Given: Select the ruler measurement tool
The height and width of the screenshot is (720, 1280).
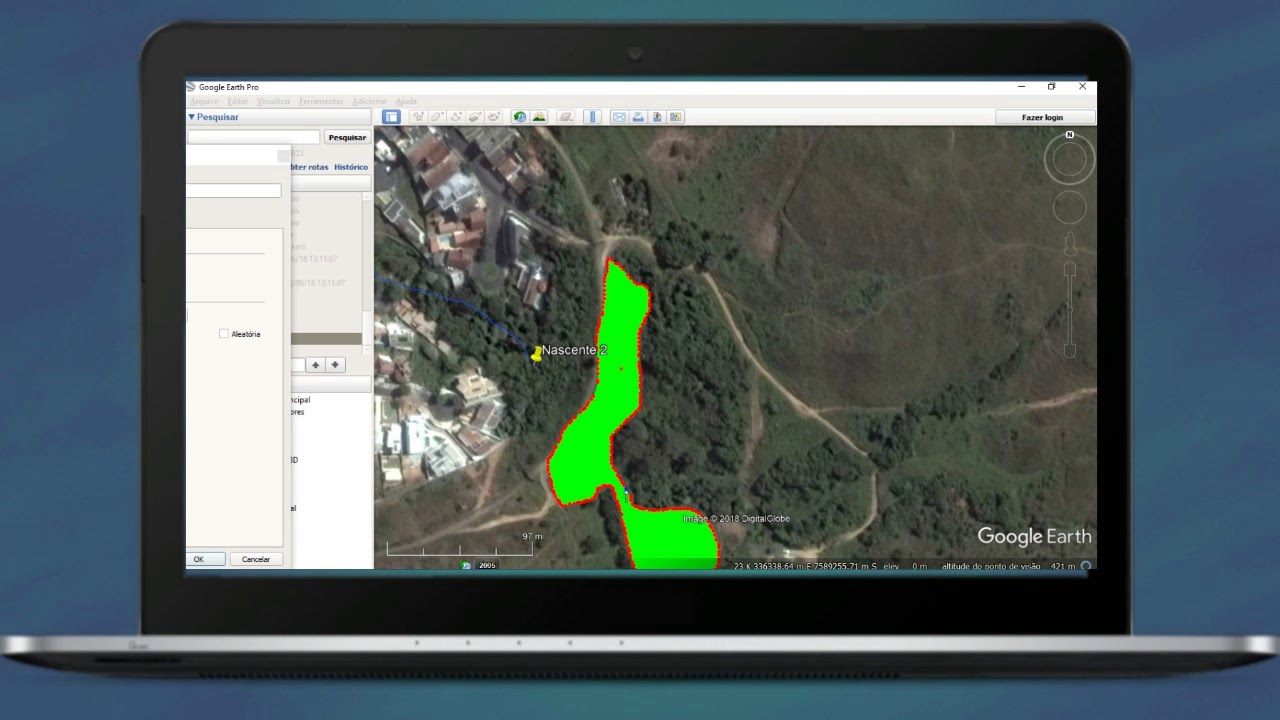Looking at the screenshot, I should coord(592,117).
